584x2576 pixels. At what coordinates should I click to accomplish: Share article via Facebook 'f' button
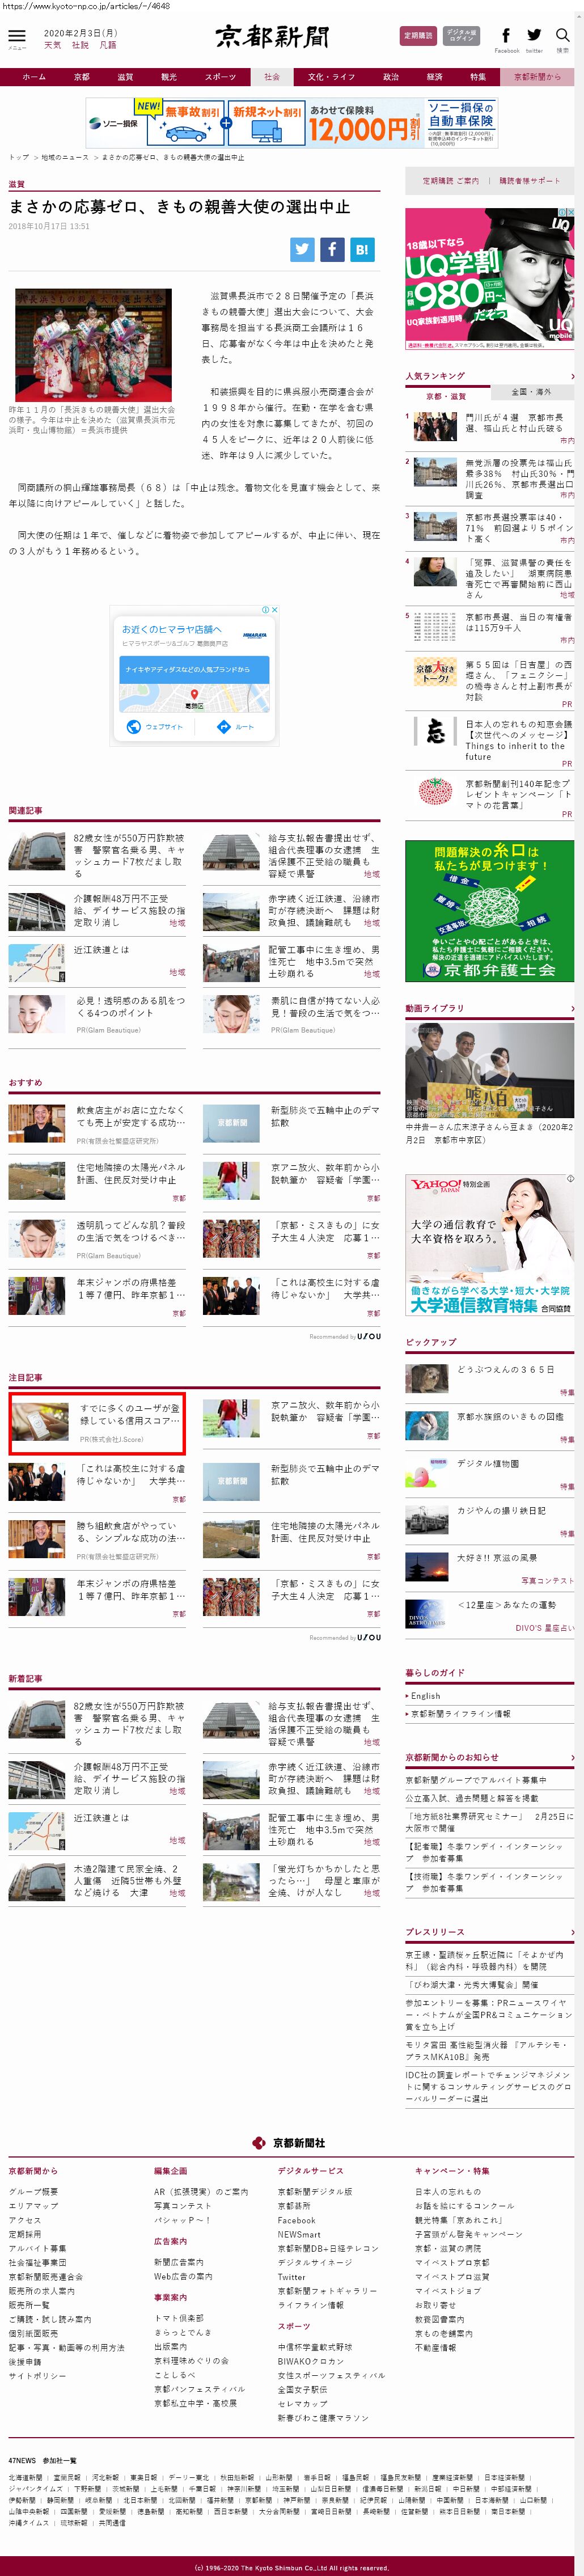pyautogui.click(x=333, y=249)
